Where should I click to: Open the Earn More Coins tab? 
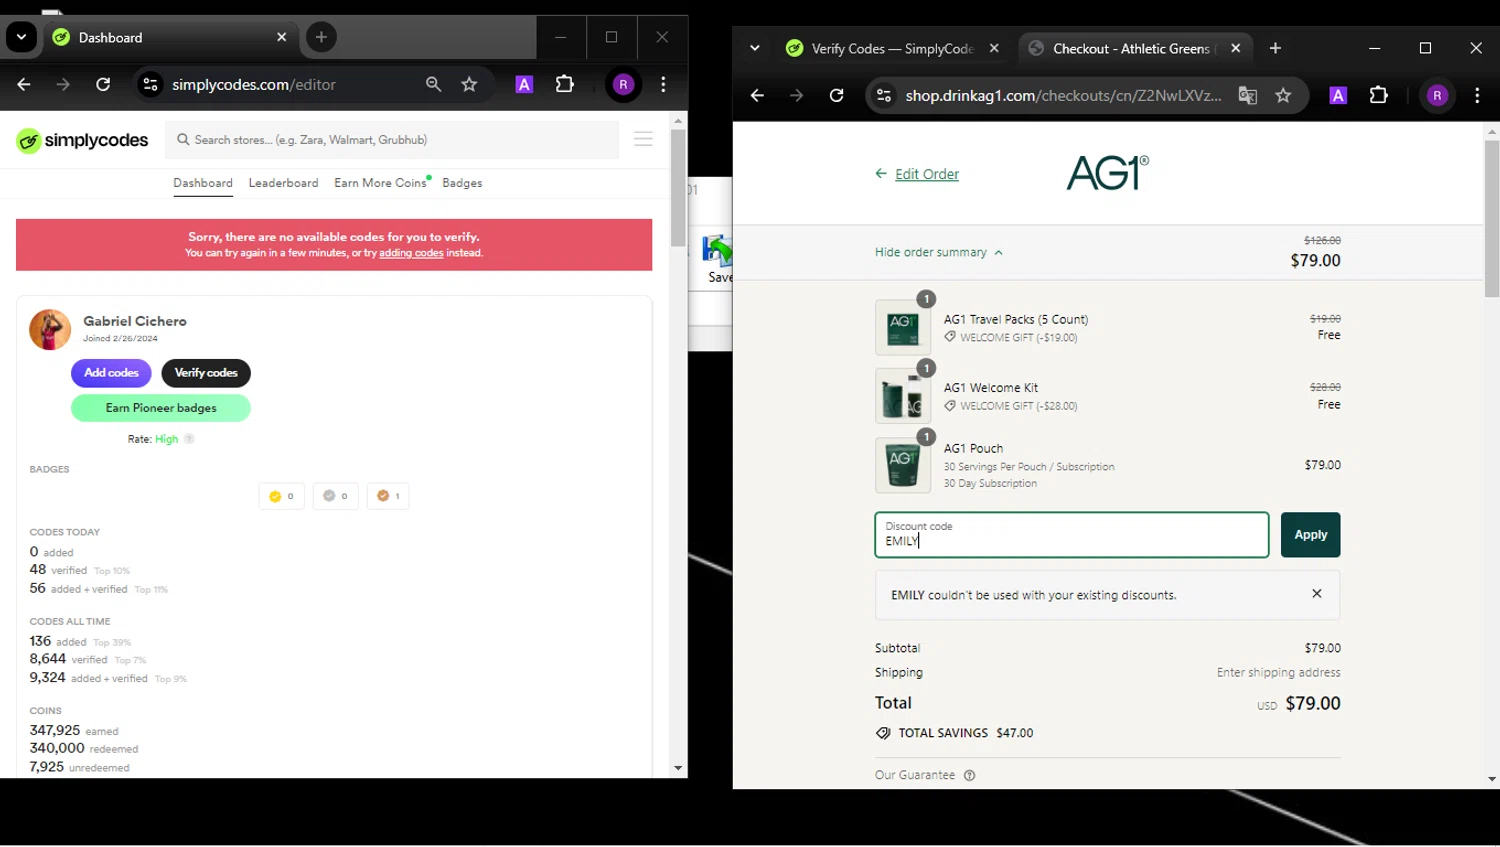pyautogui.click(x=380, y=183)
